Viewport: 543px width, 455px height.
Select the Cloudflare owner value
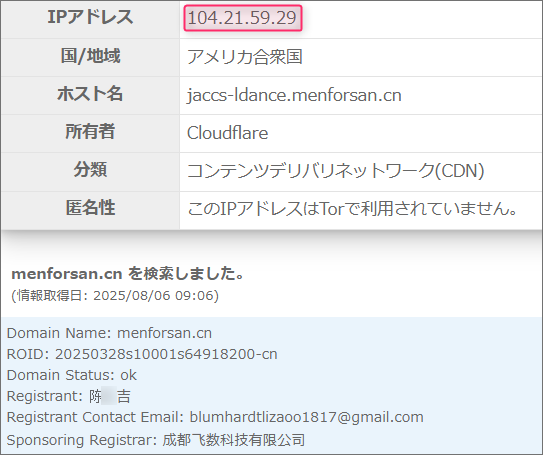point(228,133)
